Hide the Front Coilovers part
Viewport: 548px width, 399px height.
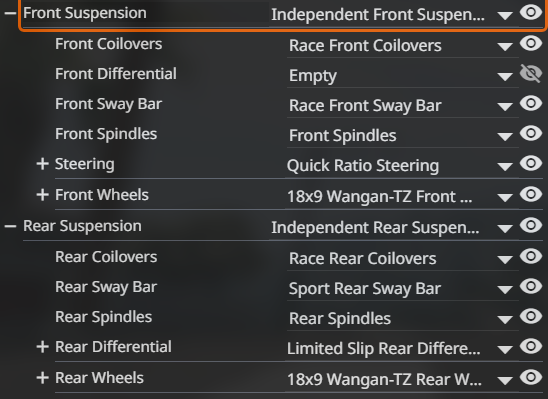531,43
